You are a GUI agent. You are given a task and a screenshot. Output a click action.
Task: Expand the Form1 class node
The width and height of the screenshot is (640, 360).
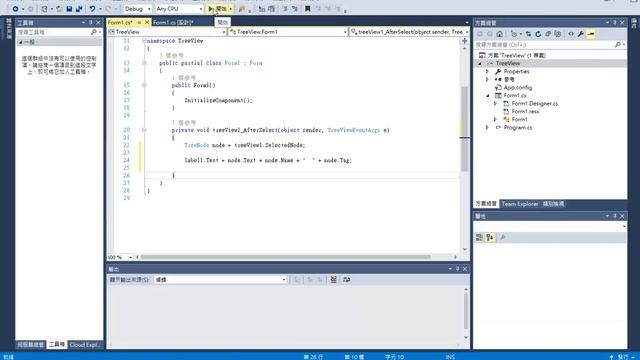coord(496,120)
